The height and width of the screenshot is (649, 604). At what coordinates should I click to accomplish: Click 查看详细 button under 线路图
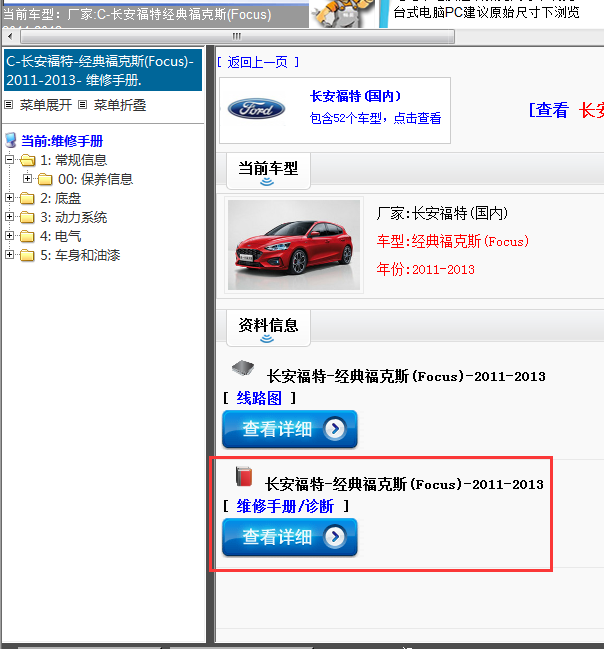pyautogui.click(x=290, y=429)
